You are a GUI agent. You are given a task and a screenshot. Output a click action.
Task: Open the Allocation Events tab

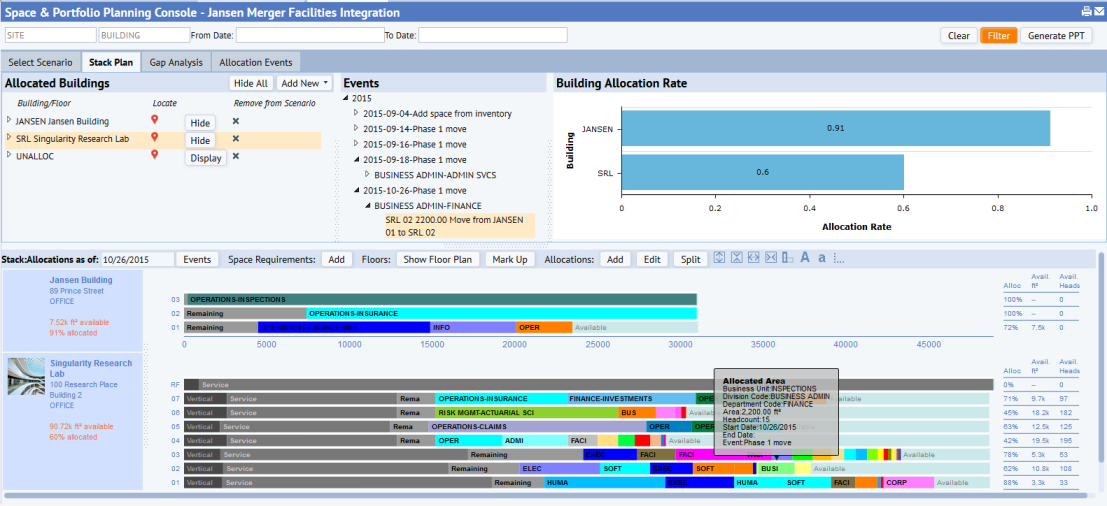pyautogui.click(x=256, y=62)
